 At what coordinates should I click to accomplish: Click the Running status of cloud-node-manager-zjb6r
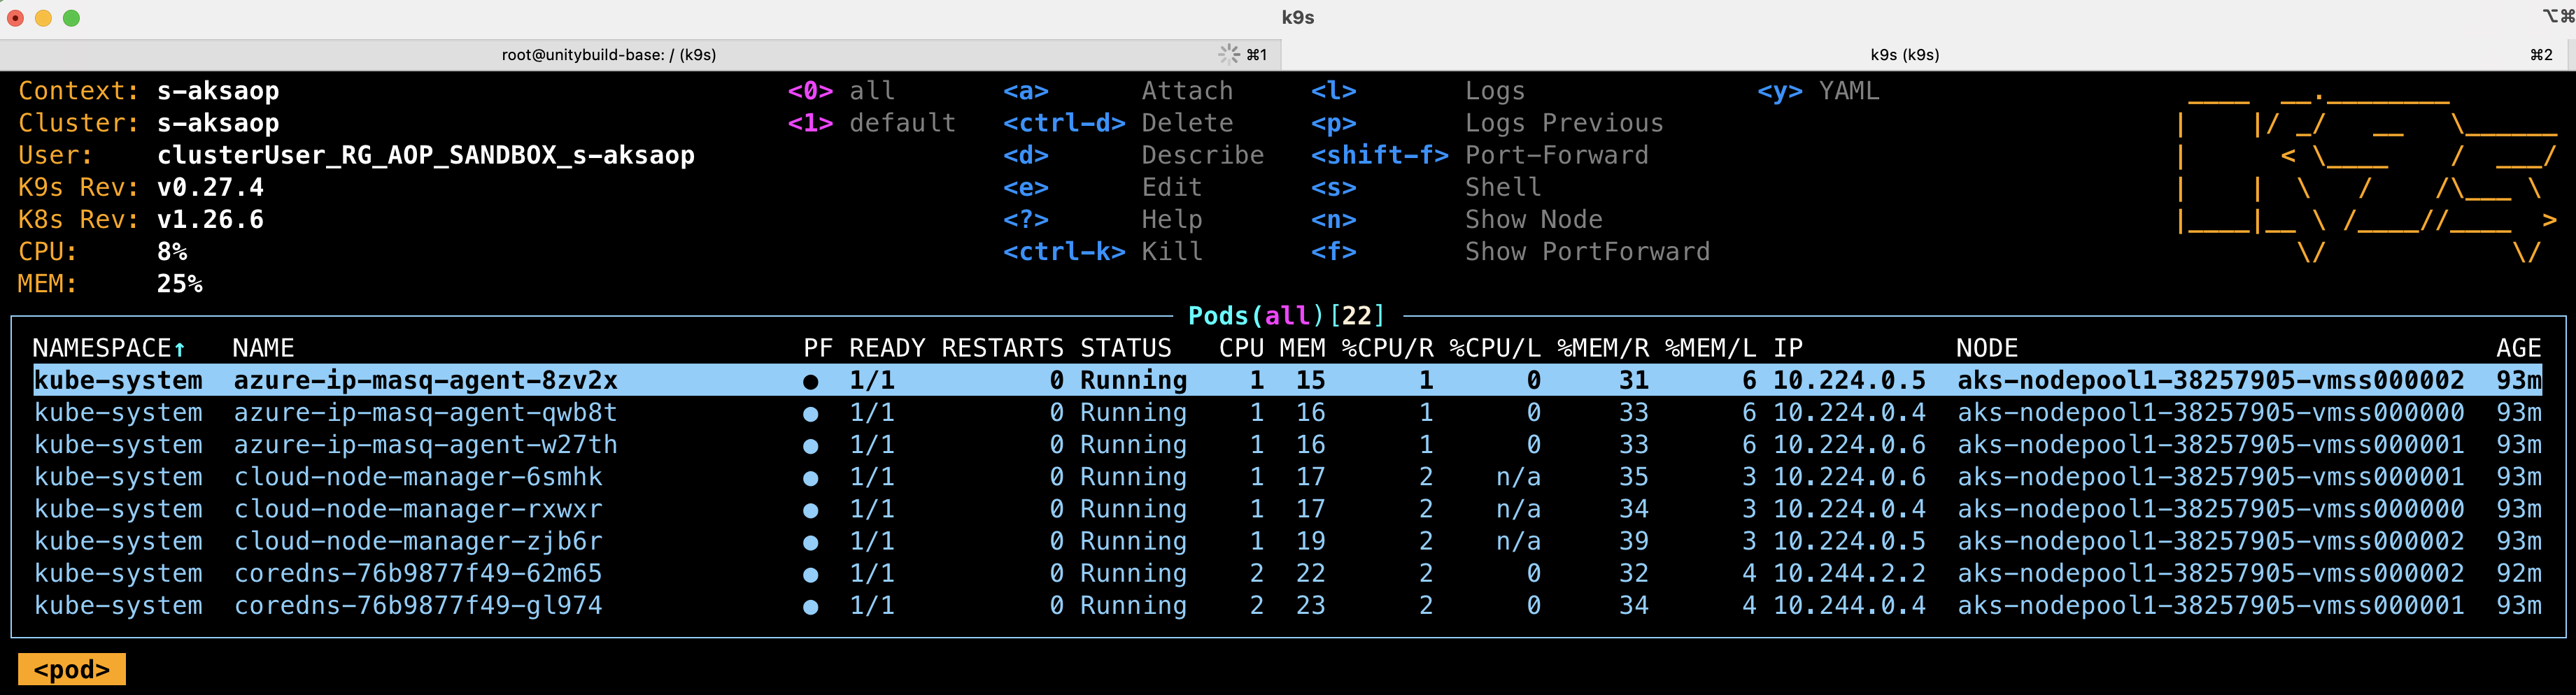pos(1133,541)
